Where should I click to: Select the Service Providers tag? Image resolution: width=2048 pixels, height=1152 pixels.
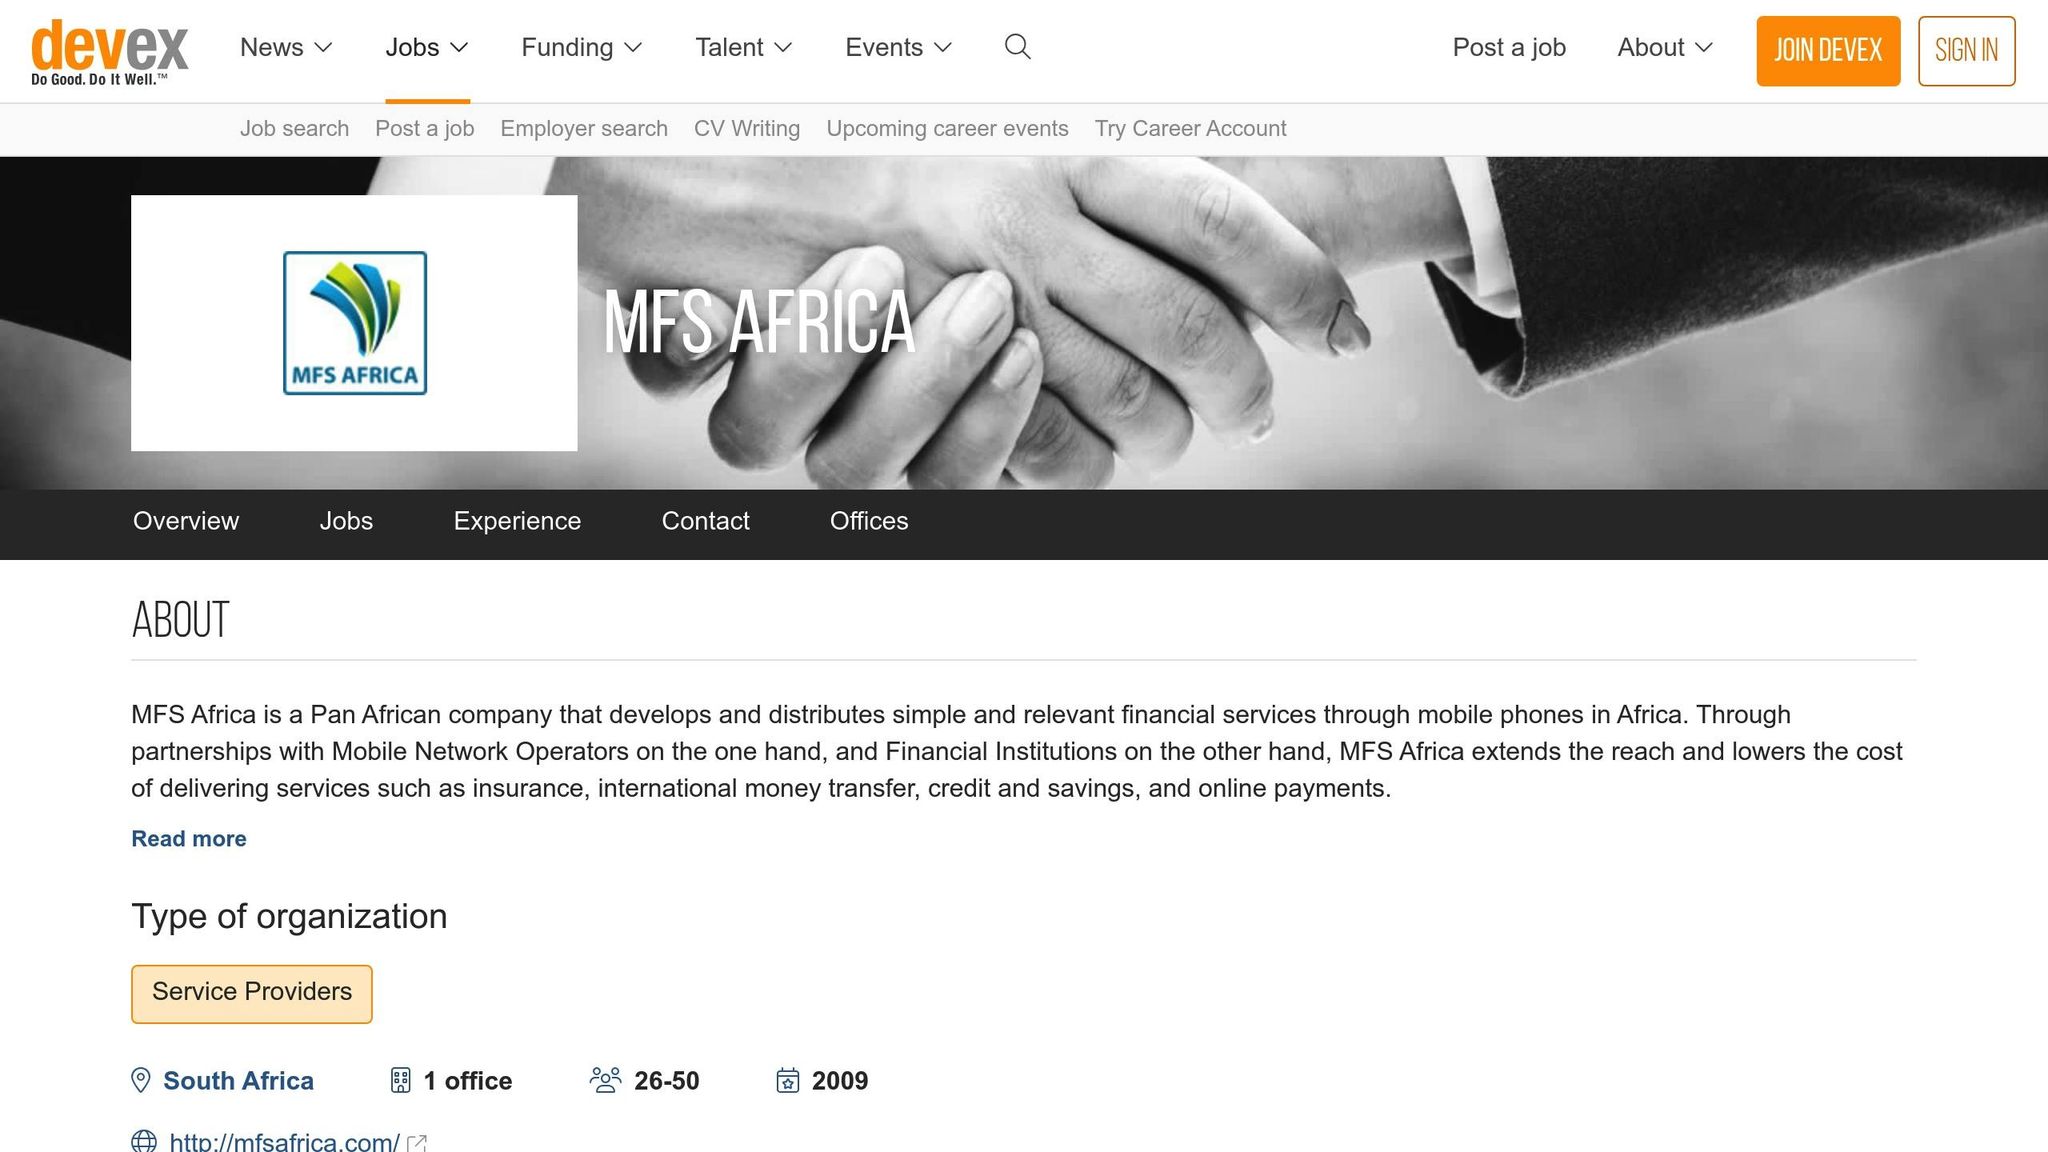[252, 993]
